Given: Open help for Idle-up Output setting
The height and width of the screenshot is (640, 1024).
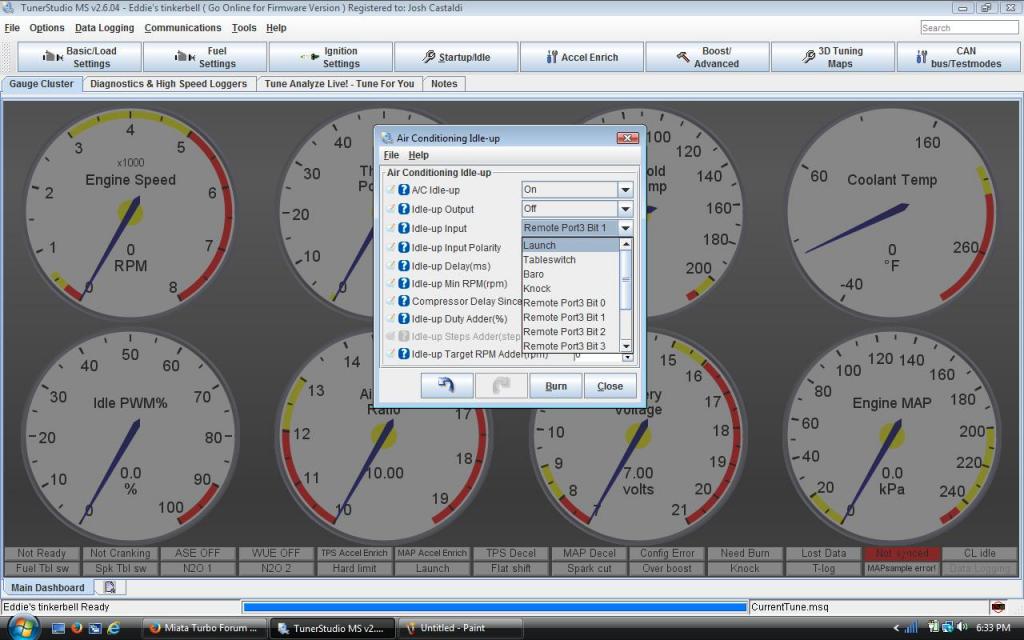Looking at the screenshot, I should 404,210.
